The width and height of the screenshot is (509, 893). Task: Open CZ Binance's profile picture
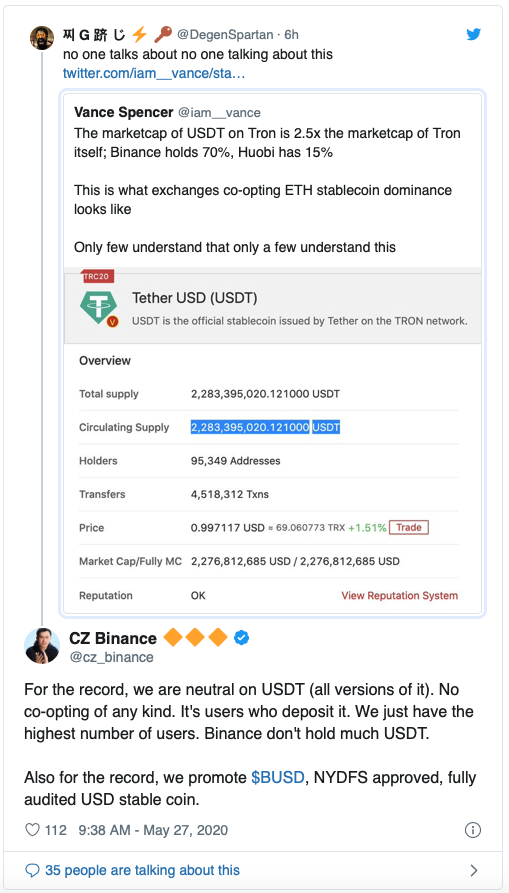pos(42,646)
